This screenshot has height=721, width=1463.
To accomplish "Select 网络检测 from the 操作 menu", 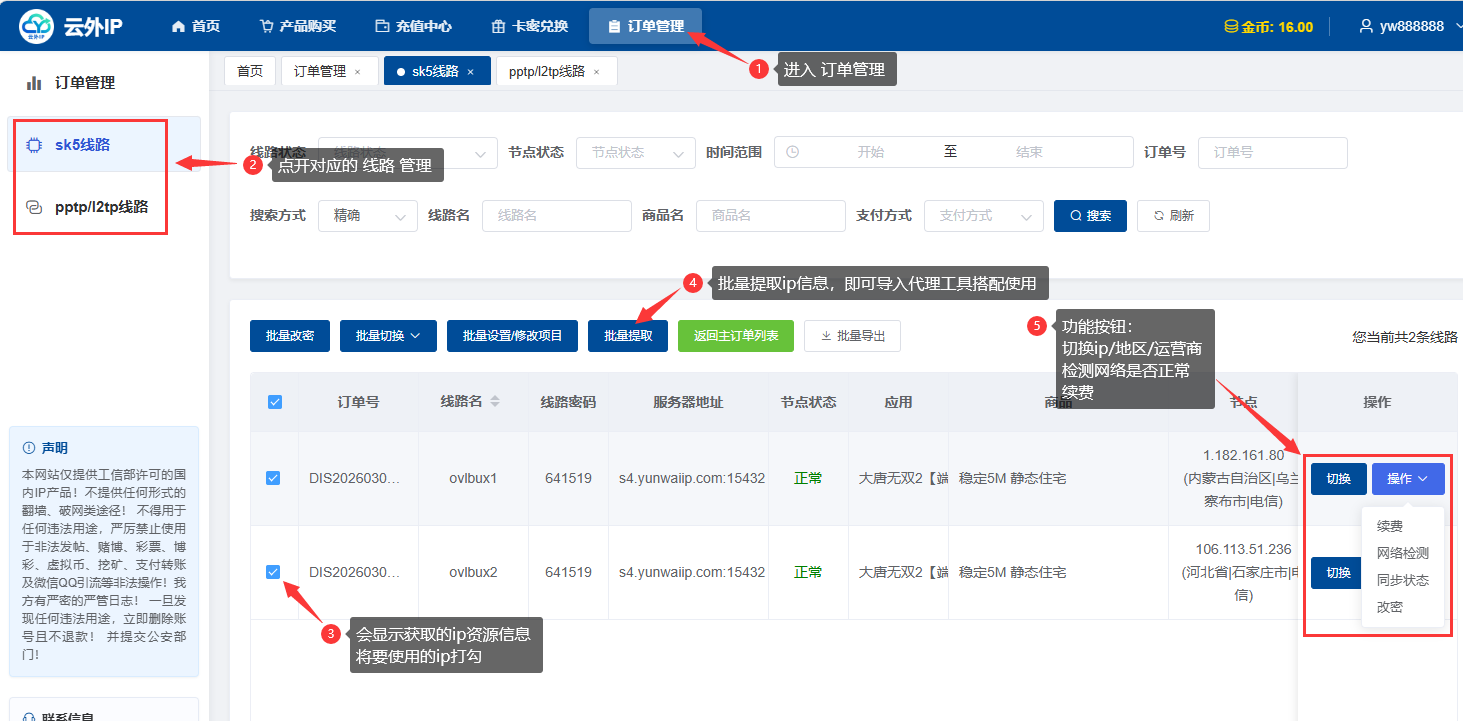I will (1404, 551).
